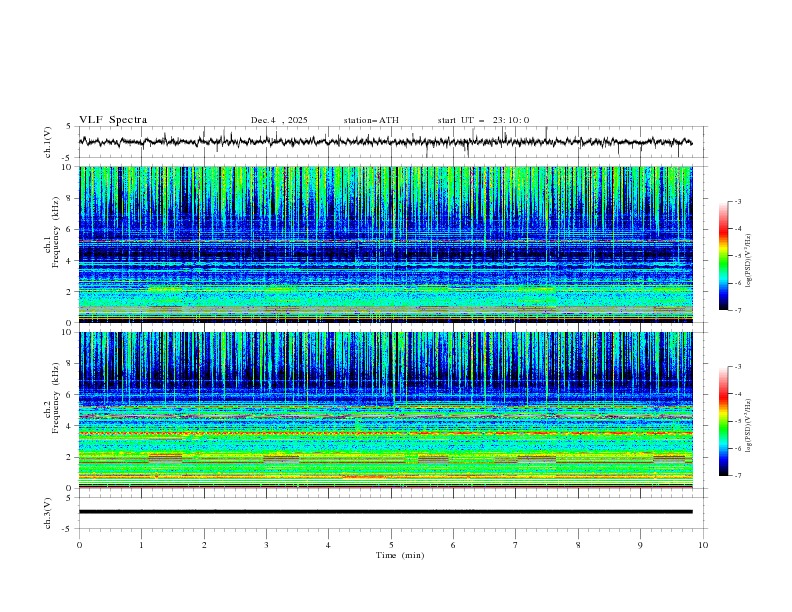Click time-axis tick label "7"
Image resolution: width=792 pixels, height=612 pixels.
tap(516, 545)
